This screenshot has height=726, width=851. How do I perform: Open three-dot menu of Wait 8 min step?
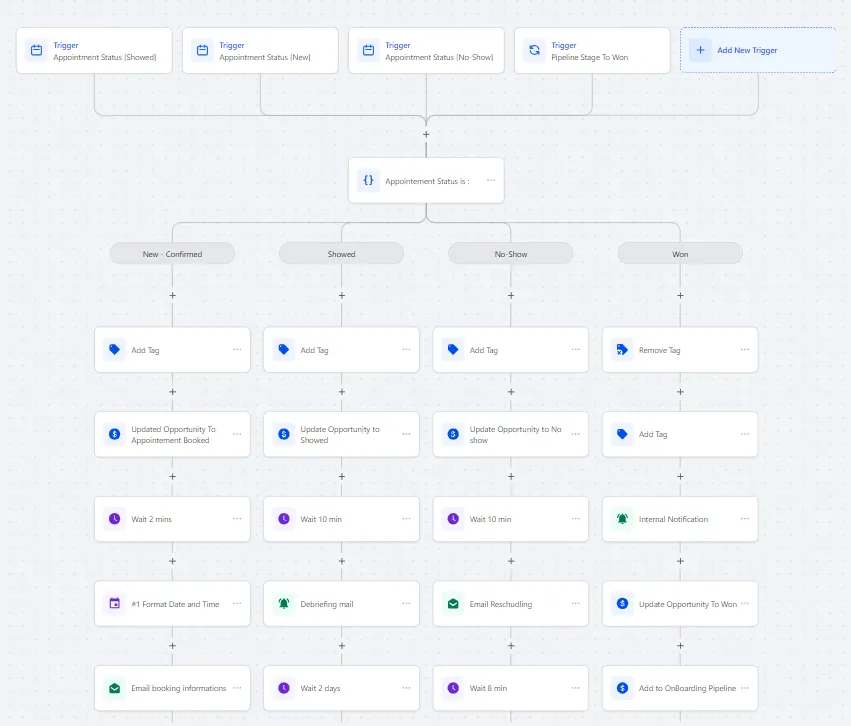pyautogui.click(x=575, y=688)
